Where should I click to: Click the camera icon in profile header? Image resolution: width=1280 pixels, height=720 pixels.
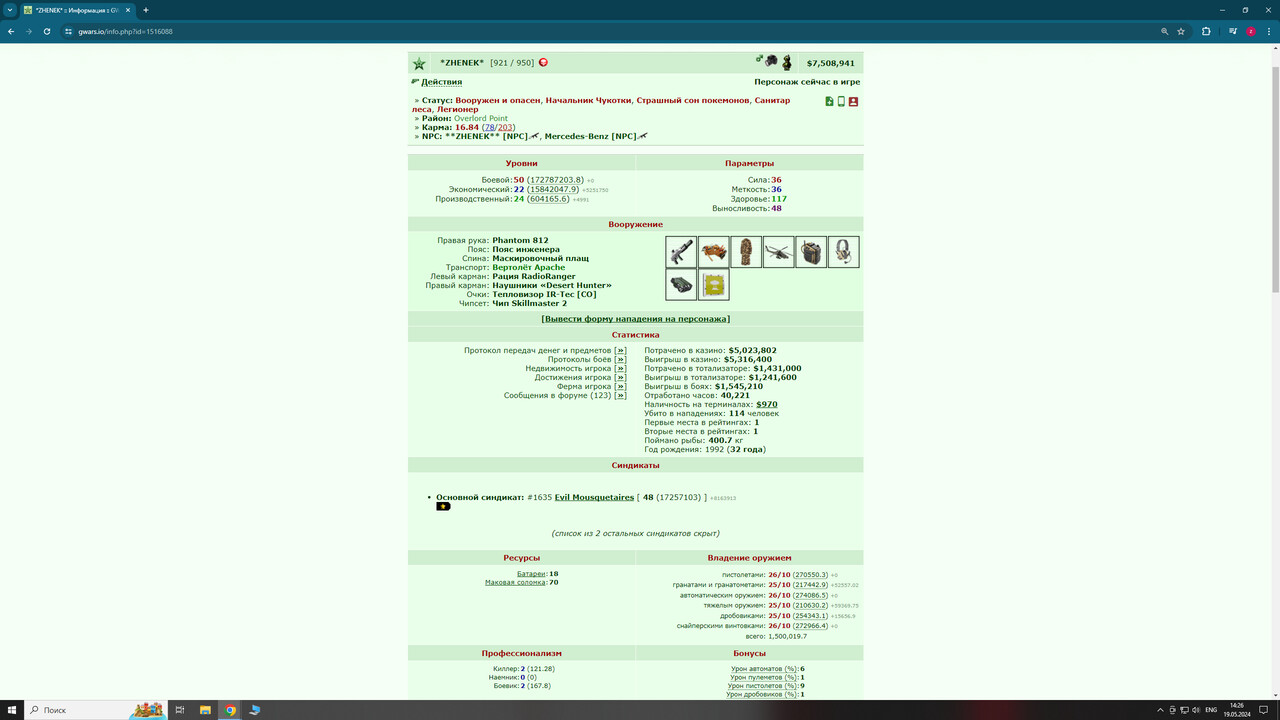[772, 62]
